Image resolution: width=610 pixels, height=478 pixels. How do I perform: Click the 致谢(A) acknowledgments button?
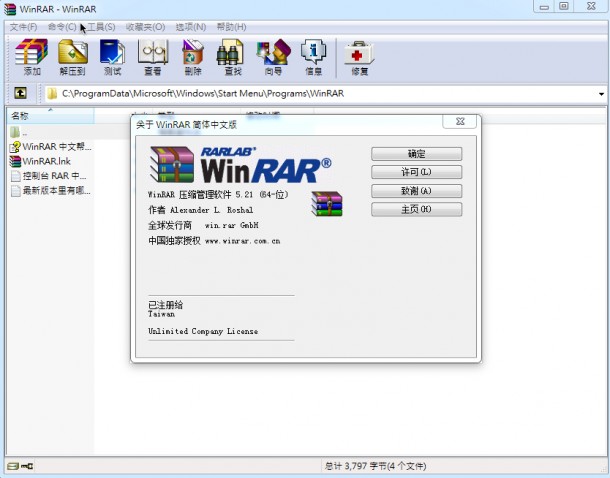pyautogui.click(x=417, y=191)
